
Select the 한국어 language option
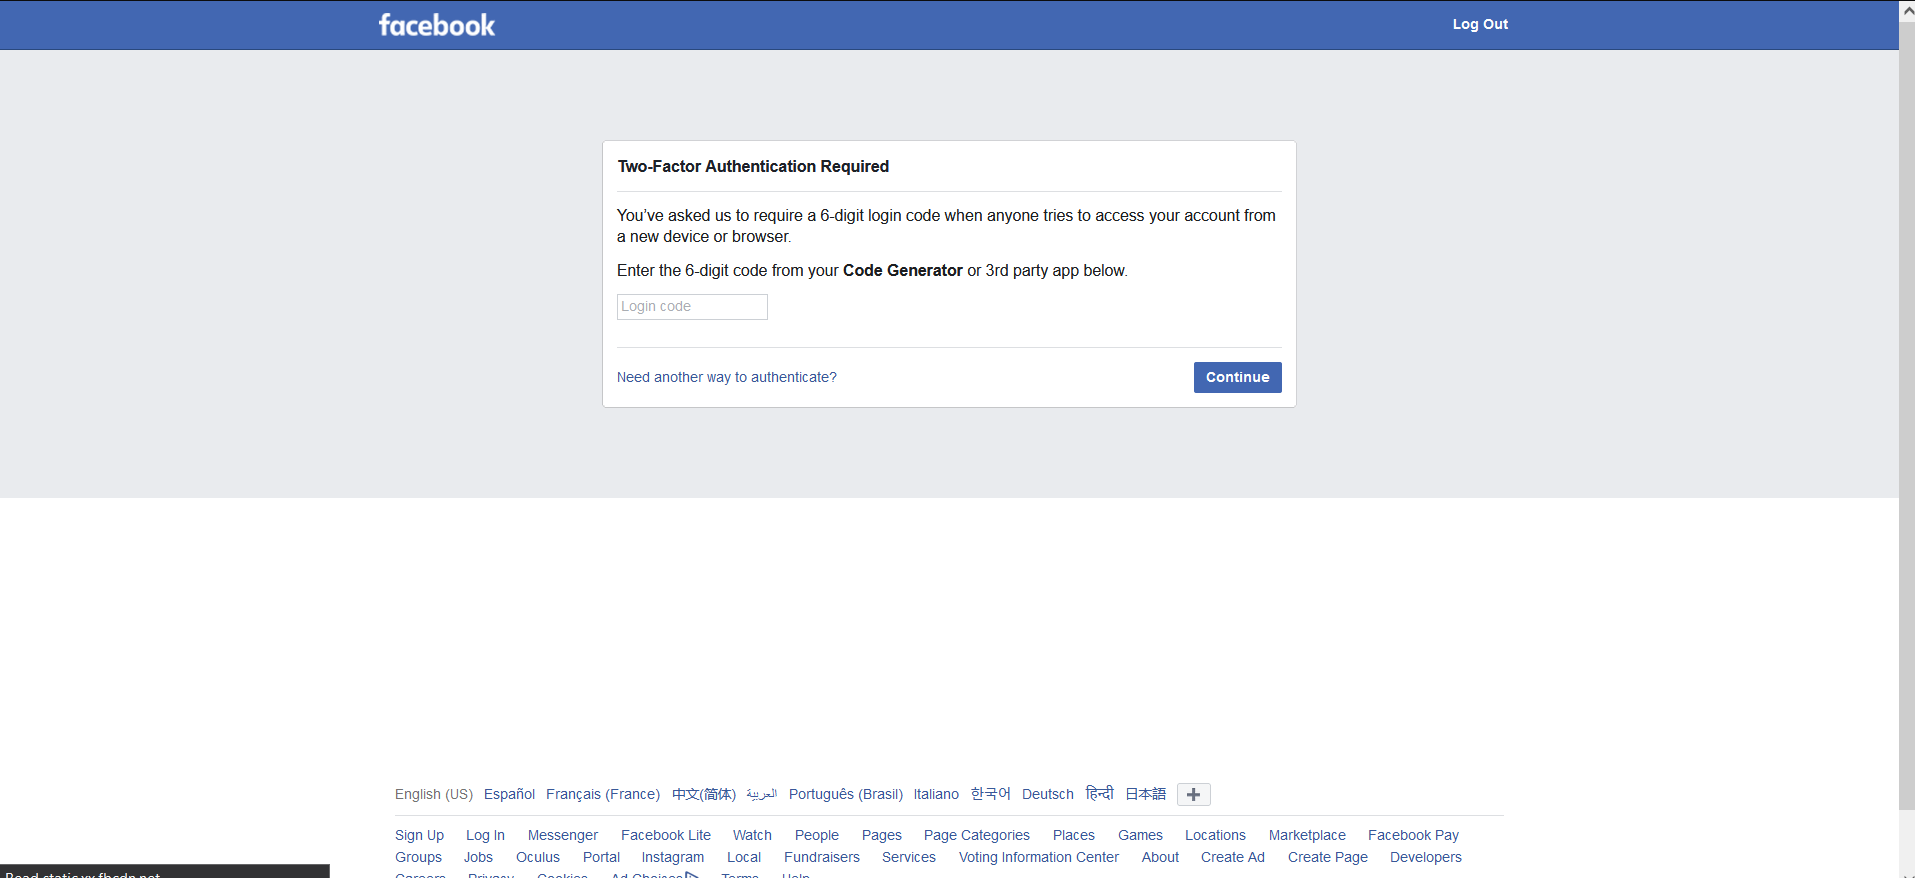tap(990, 794)
